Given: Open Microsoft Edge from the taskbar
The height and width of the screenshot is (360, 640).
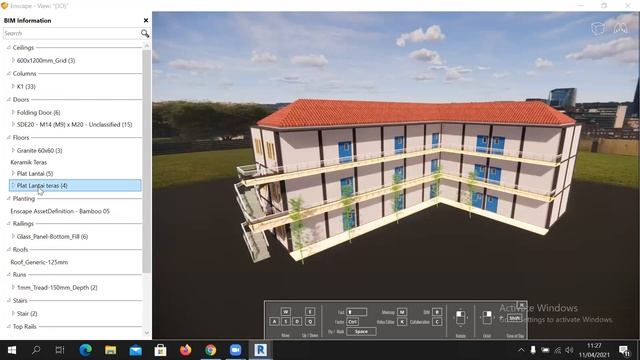Looking at the screenshot, I should click(x=85, y=350).
